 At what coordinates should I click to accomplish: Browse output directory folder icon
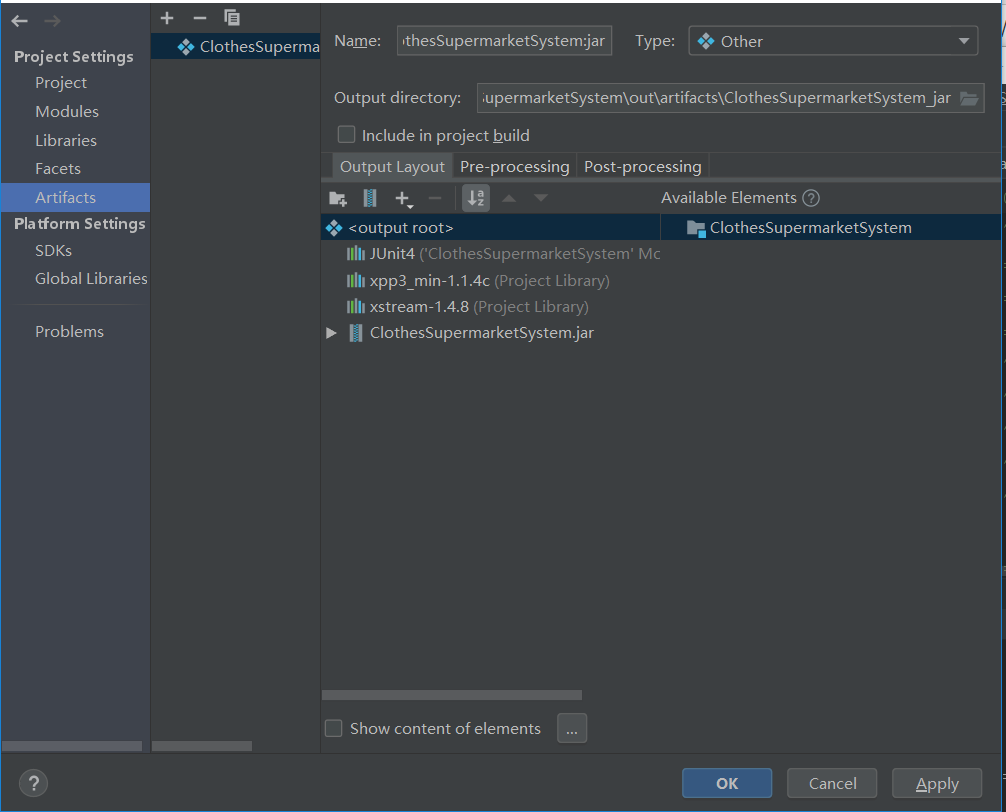(x=969, y=98)
